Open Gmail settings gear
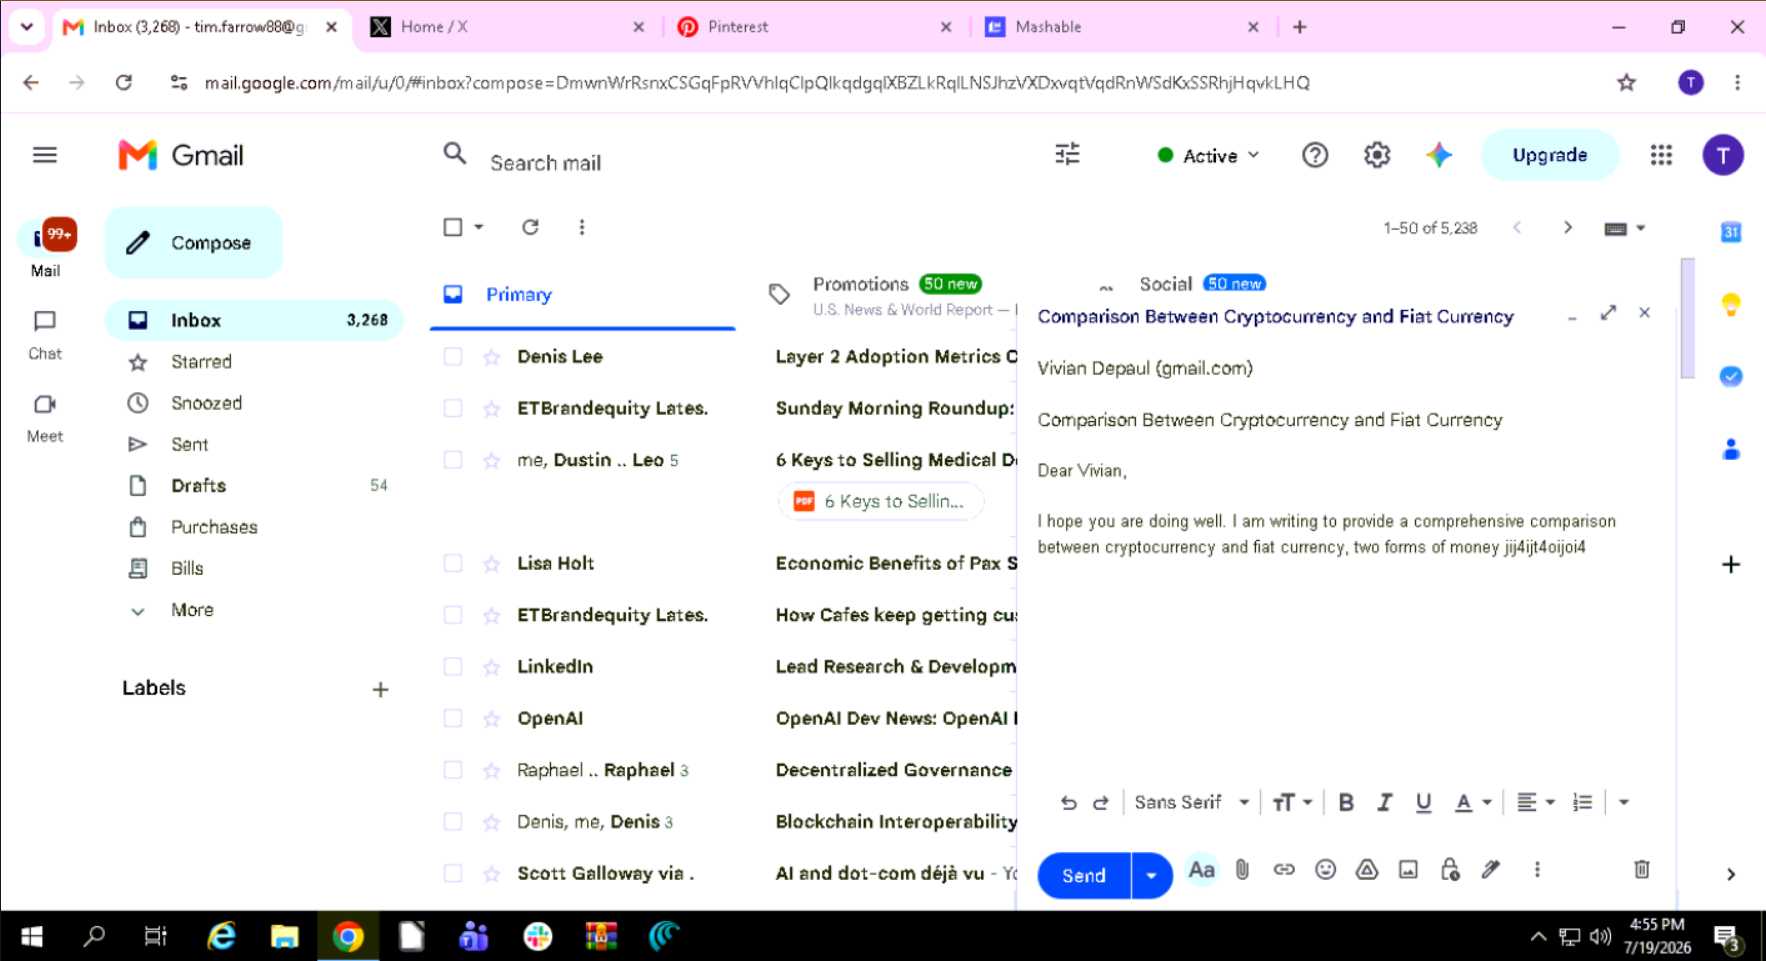Screen dimensions: 1766x961 click(1377, 155)
